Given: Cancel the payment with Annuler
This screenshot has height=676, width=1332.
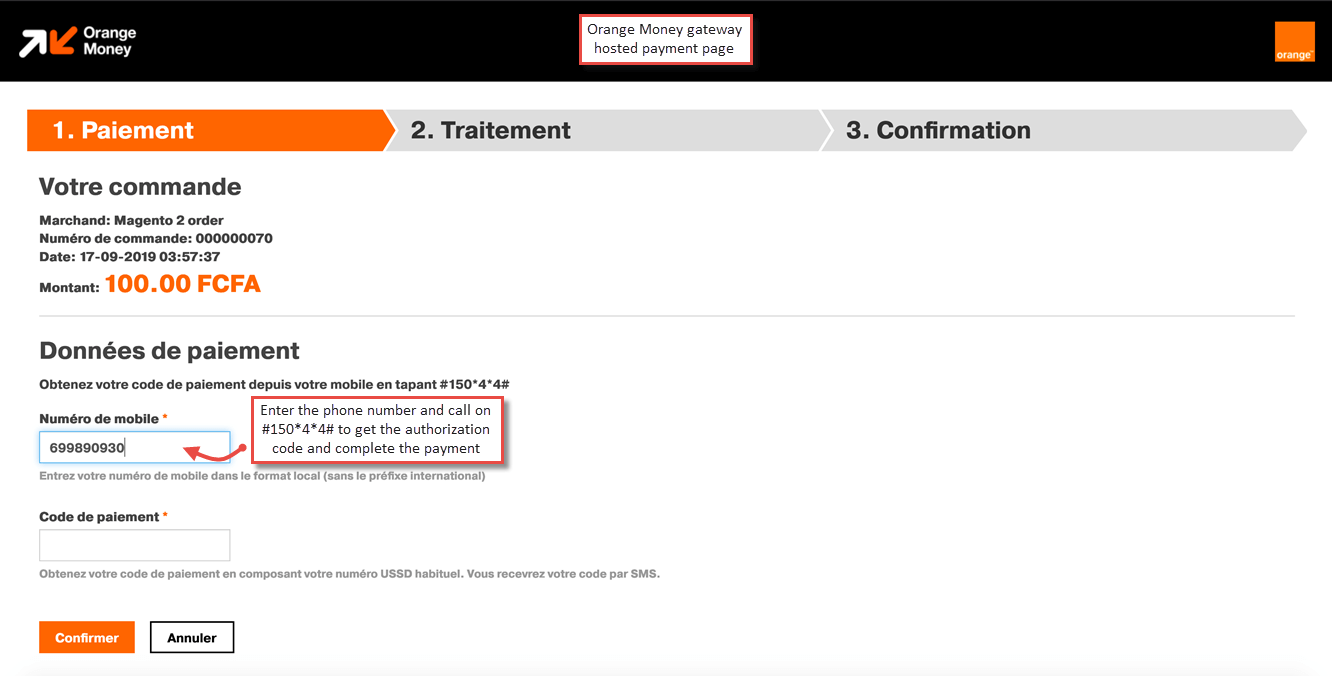Looking at the screenshot, I should click(192, 637).
